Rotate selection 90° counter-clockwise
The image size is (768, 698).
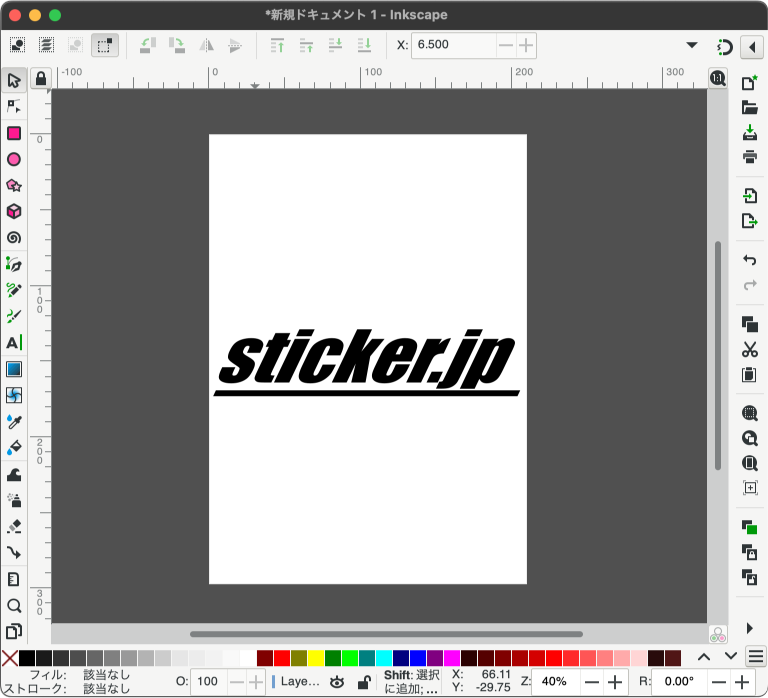148,46
